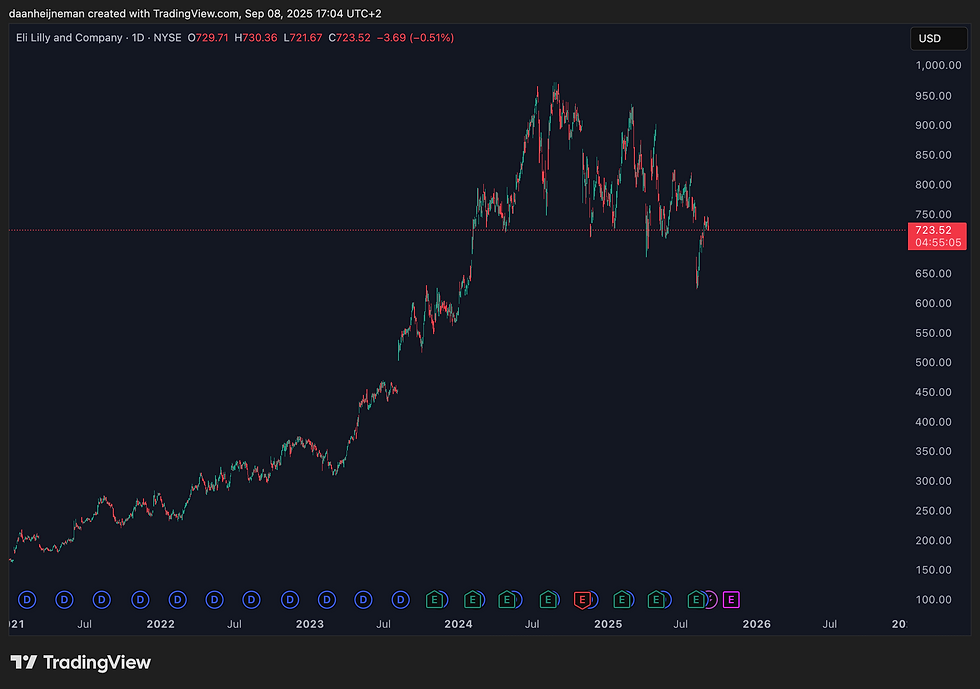The width and height of the screenshot is (980, 689).
Task: Click the 800.00 price axis label
Action: pyautogui.click(x=933, y=184)
